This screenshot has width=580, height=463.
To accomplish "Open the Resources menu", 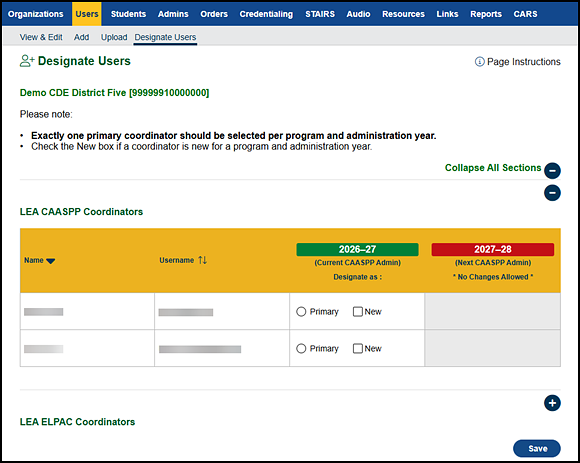I will pyautogui.click(x=403, y=14).
